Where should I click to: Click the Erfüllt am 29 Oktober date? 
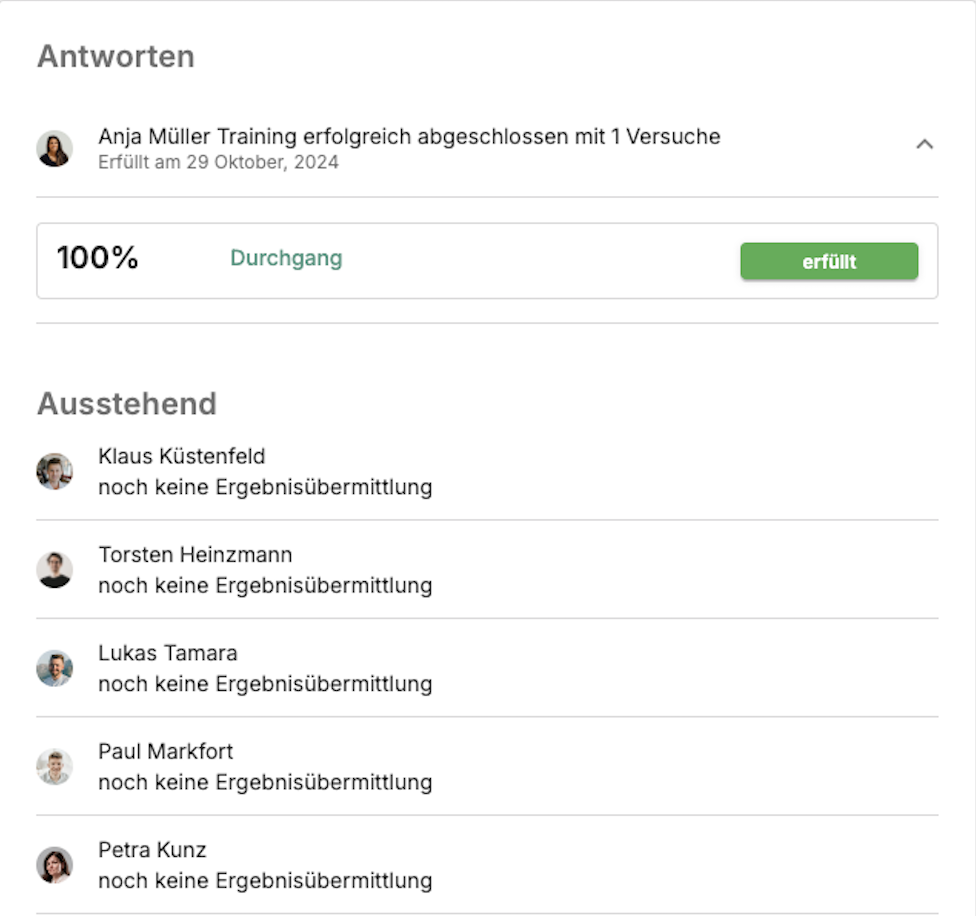point(218,162)
